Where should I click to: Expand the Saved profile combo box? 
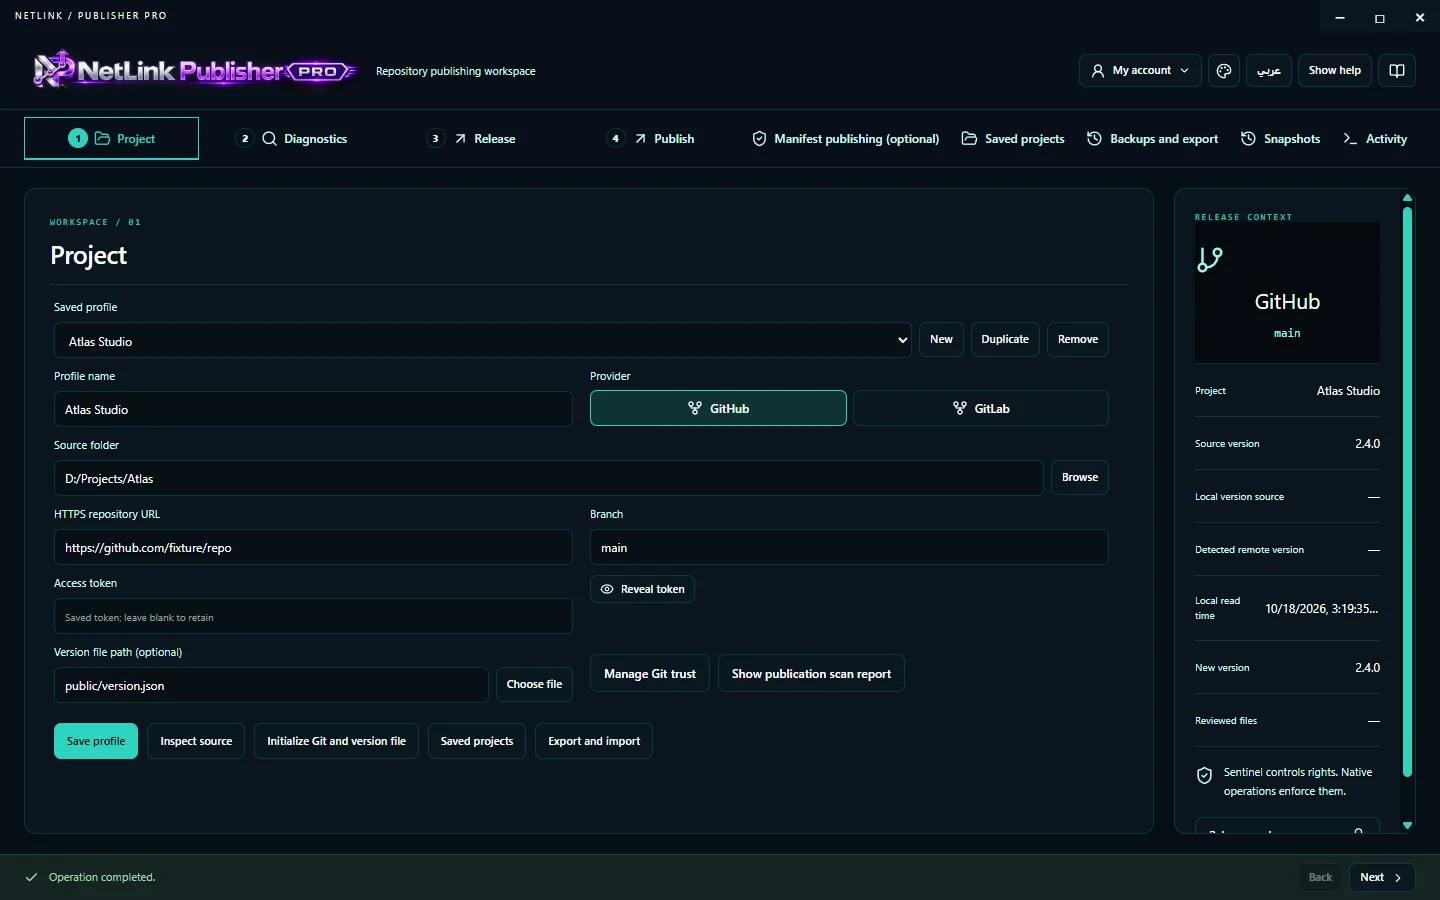click(483, 340)
